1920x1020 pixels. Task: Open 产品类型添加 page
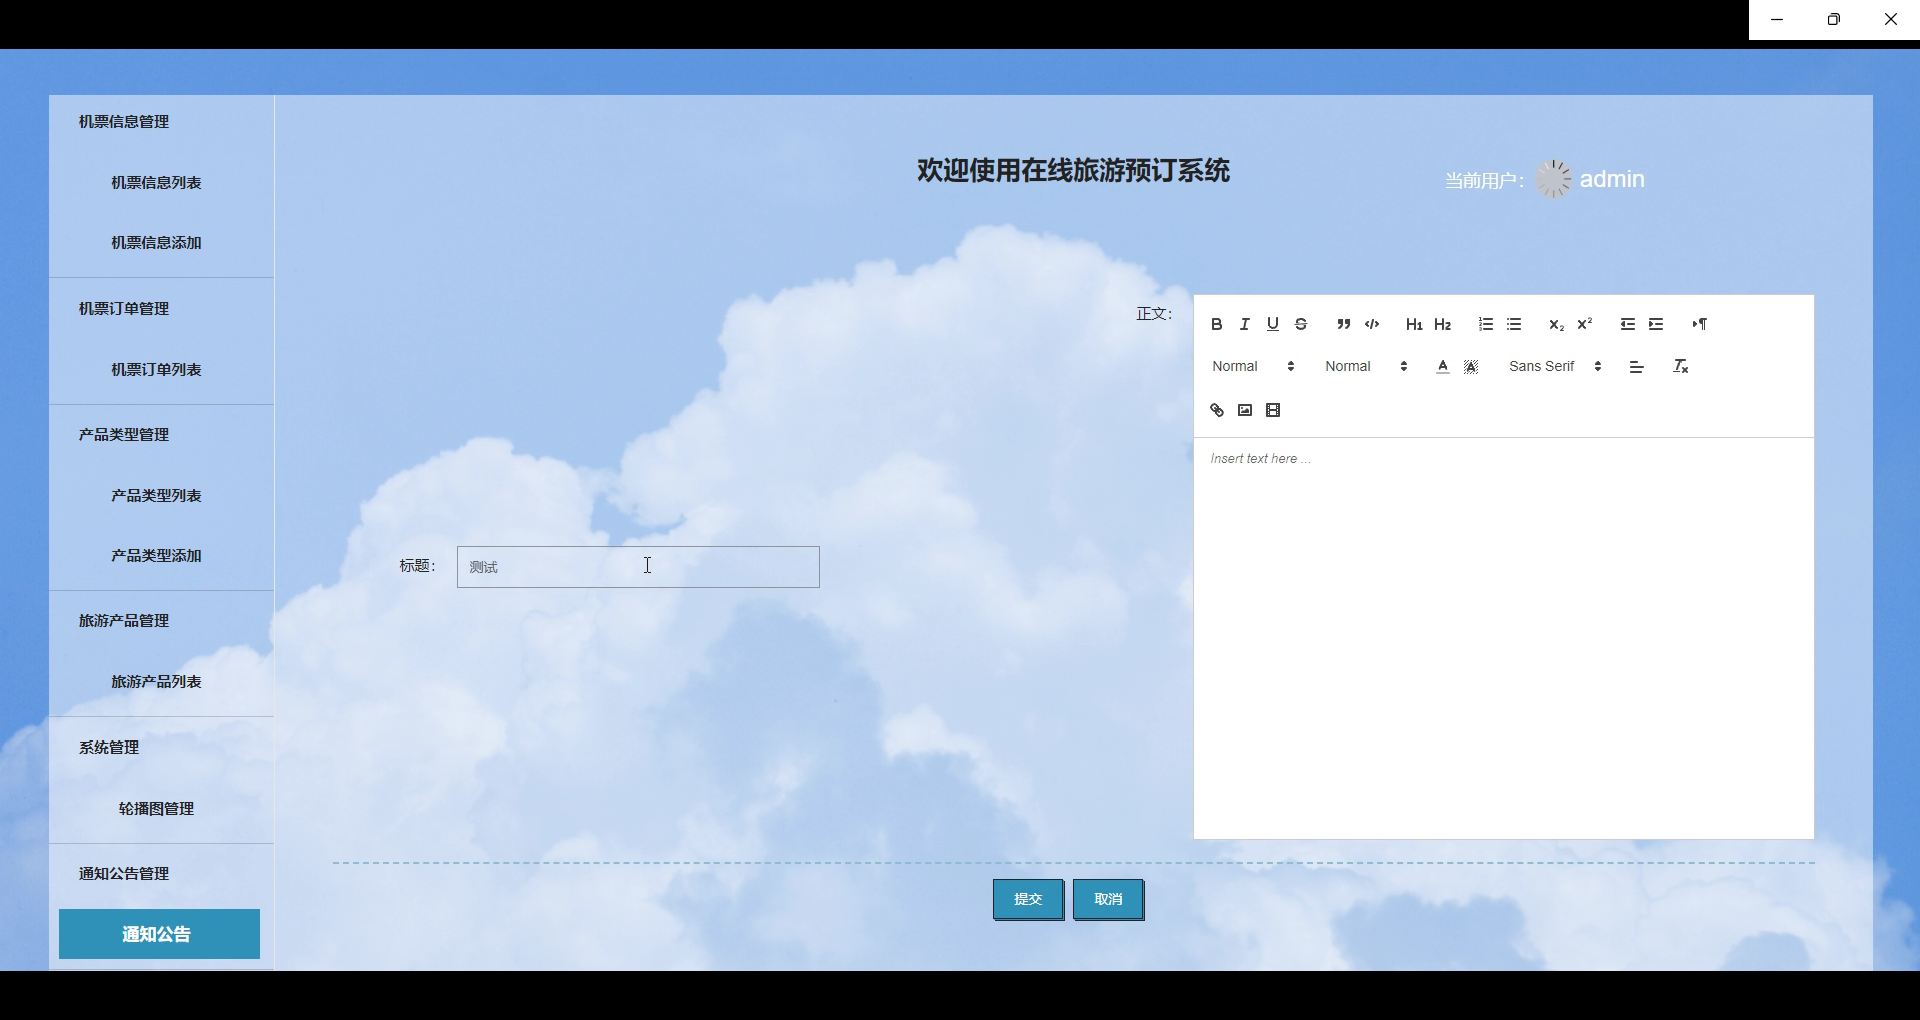tap(156, 556)
